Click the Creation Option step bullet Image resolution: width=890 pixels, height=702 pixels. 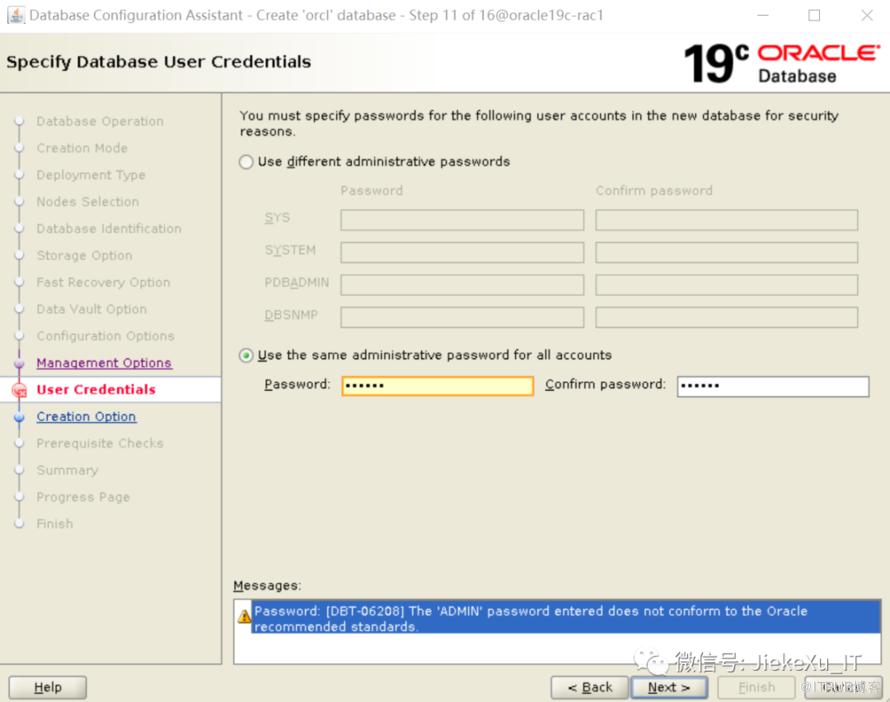click(x=18, y=418)
